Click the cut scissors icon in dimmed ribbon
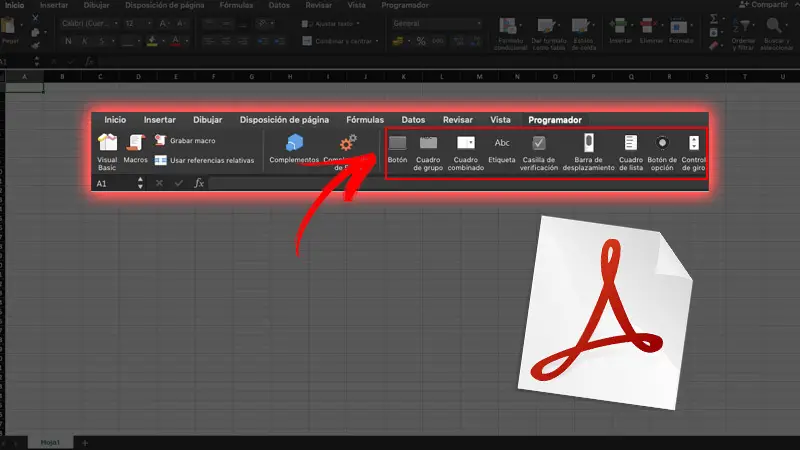This screenshot has height=450, width=800. coord(35,18)
